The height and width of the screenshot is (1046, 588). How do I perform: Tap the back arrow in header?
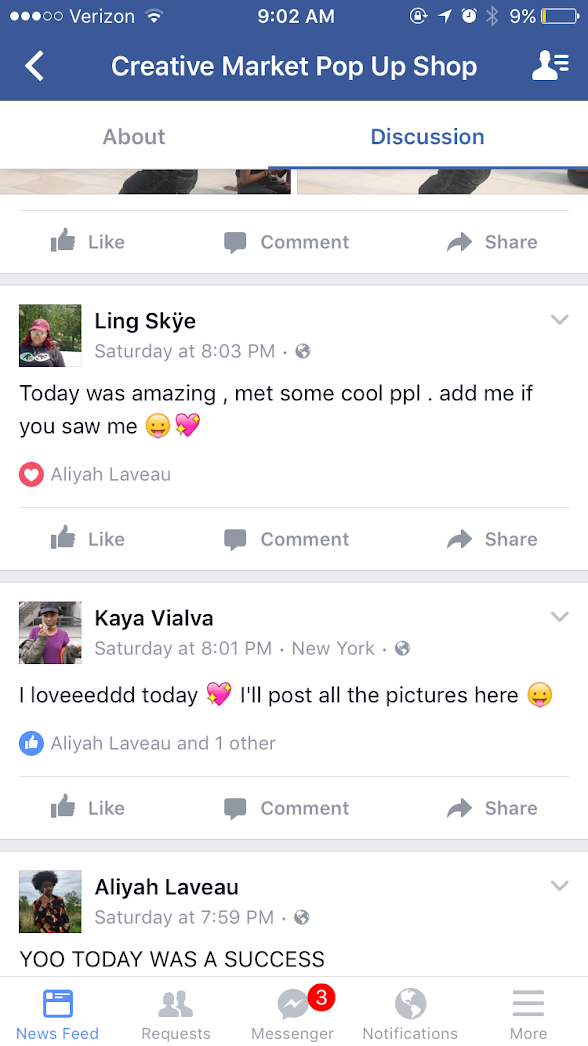click(x=34, y=66)
